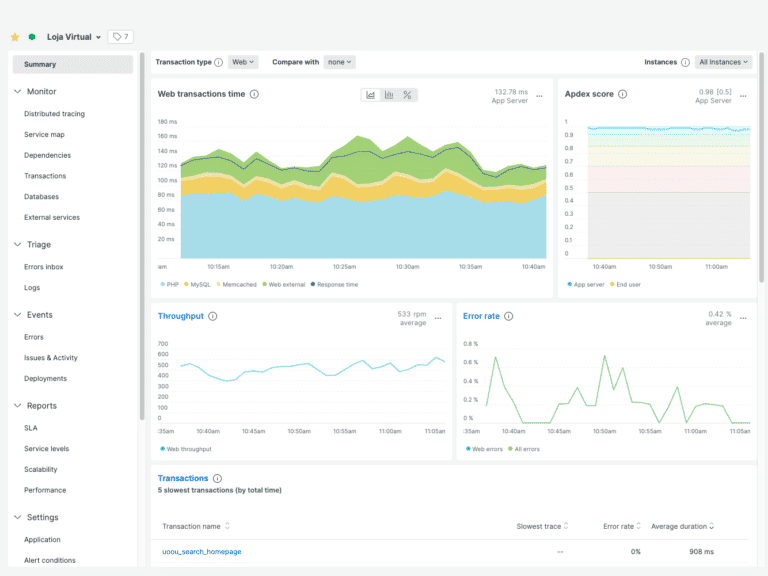
Task: Click the Transactions heading link
Action: pyautogui.click(x=183, y=479)
